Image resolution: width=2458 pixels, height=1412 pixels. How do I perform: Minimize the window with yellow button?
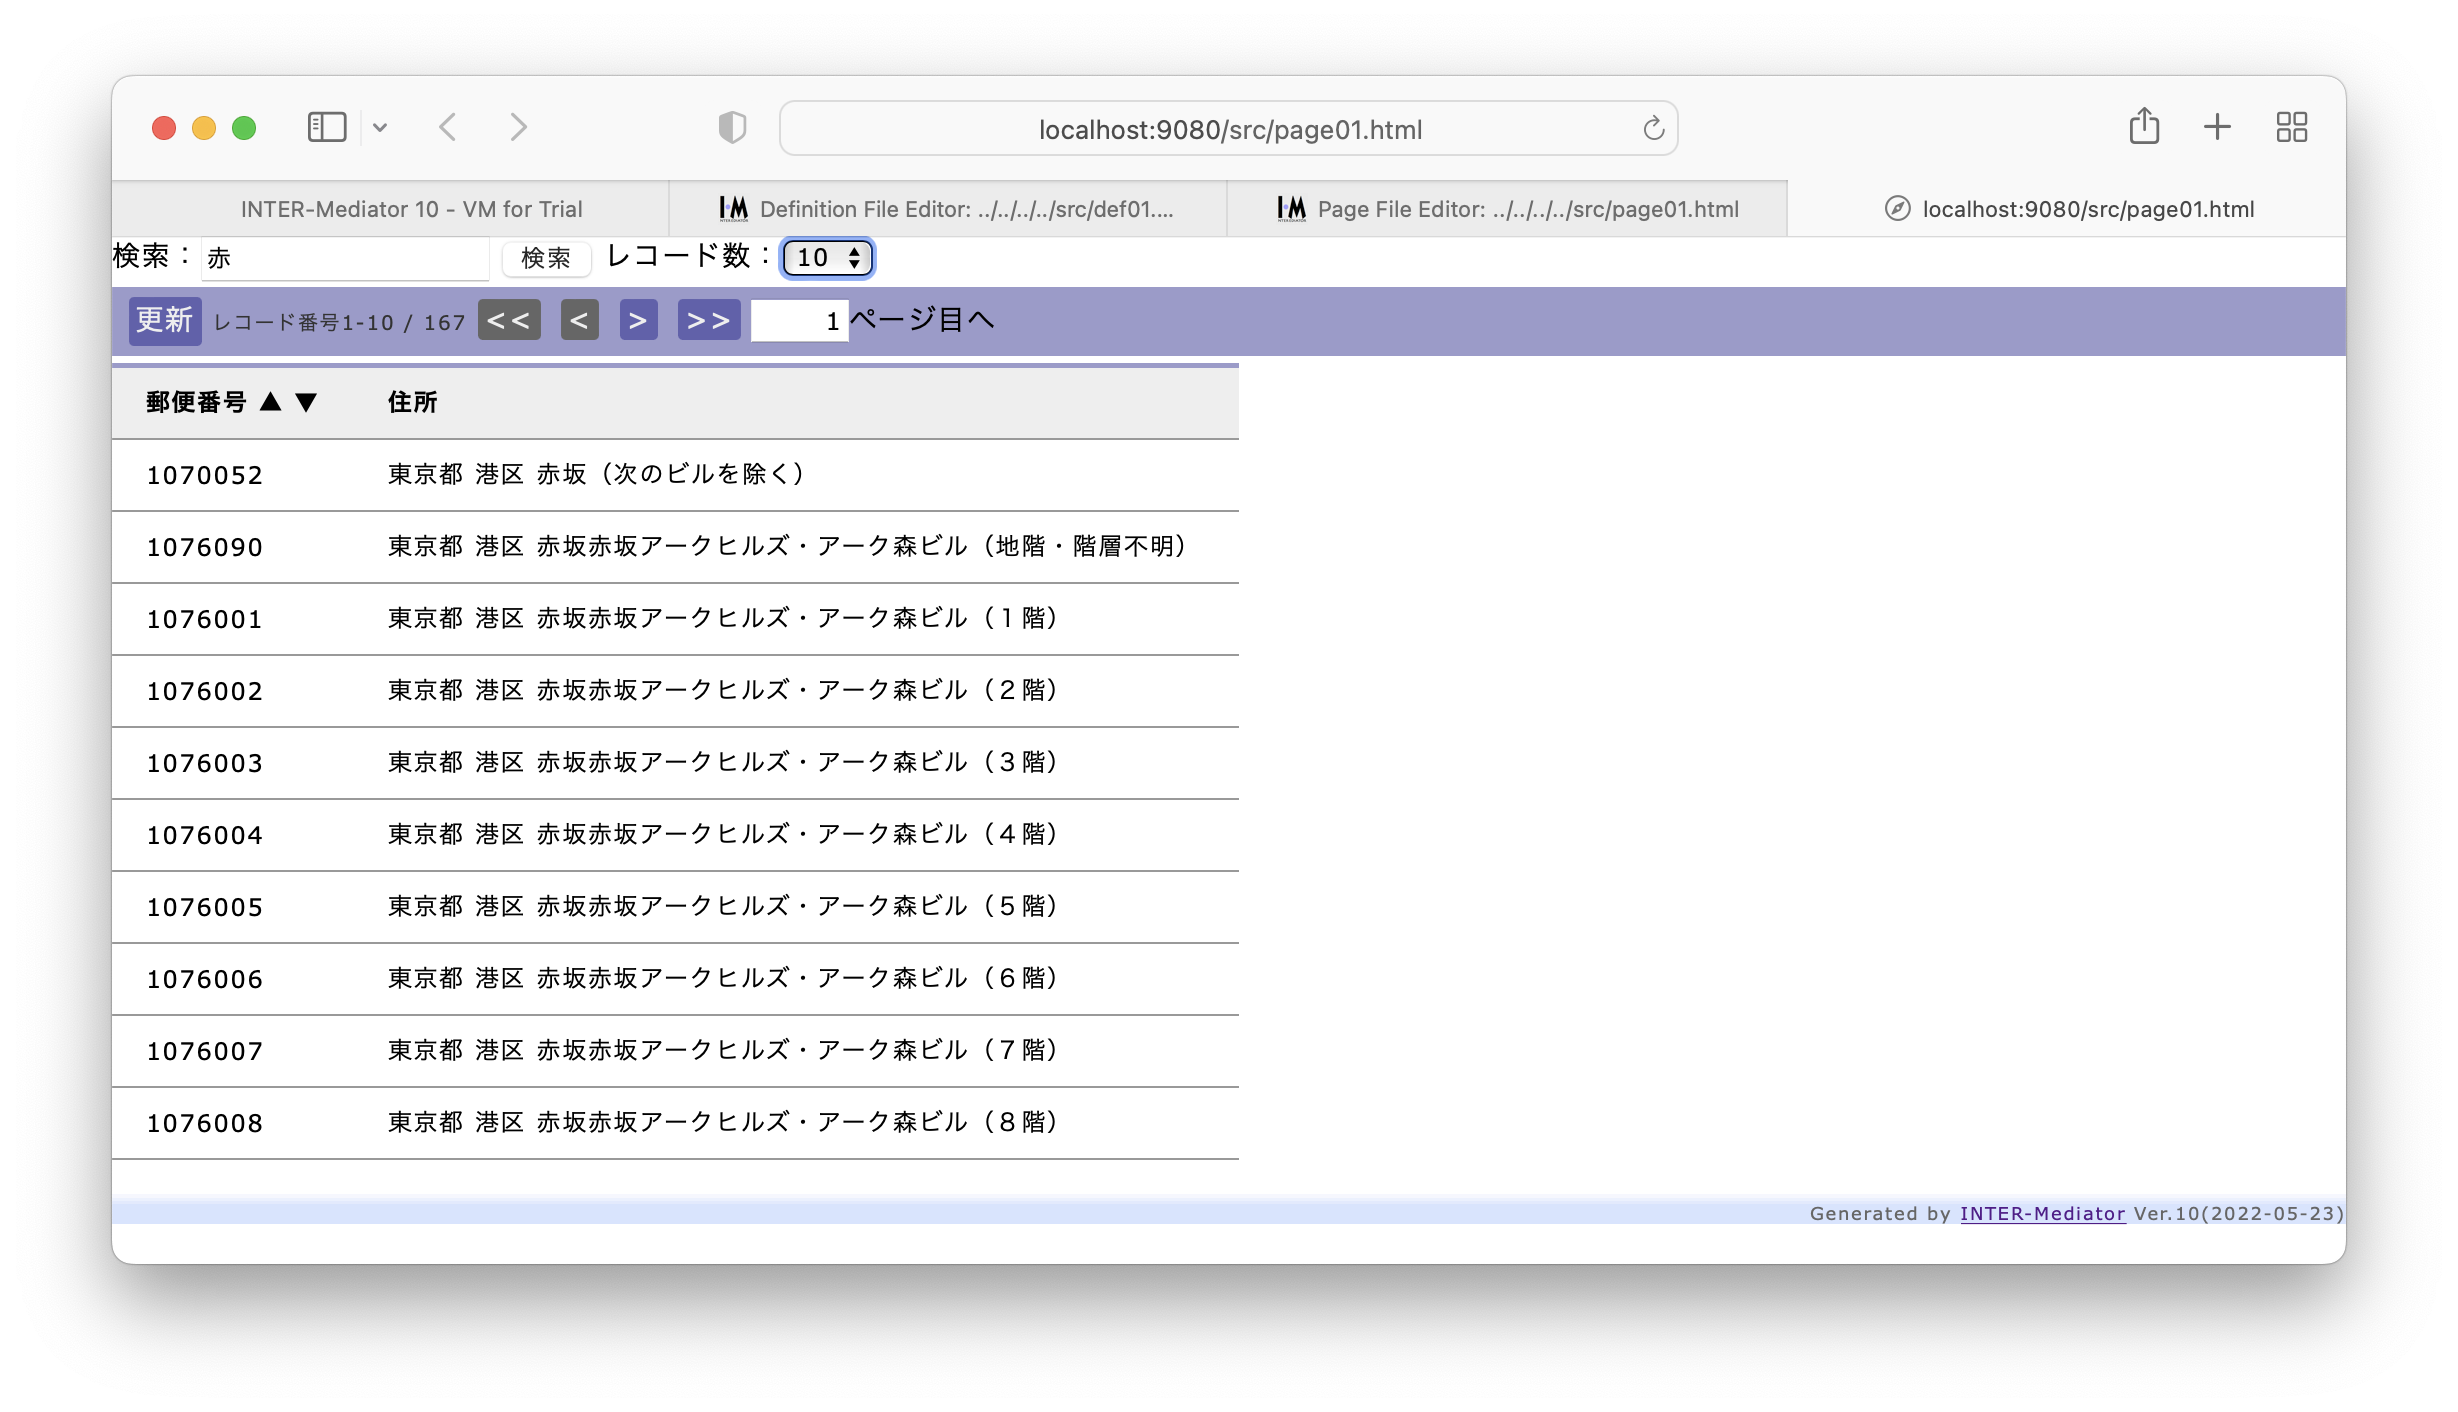pos(204,128)
